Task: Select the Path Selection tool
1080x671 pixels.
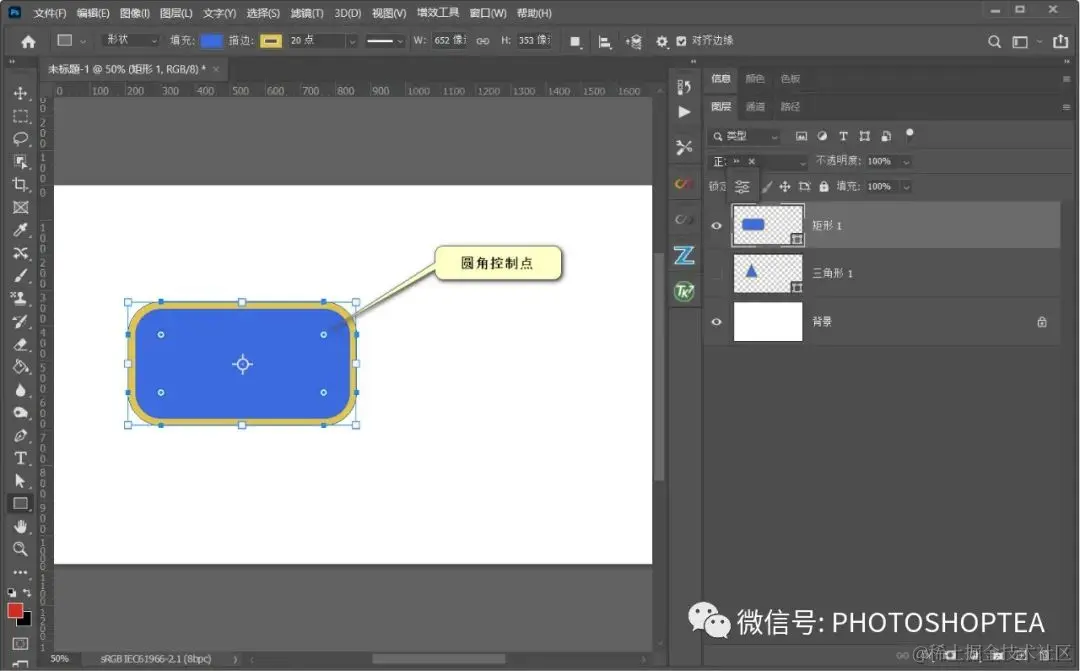Action: click(21, 481)
